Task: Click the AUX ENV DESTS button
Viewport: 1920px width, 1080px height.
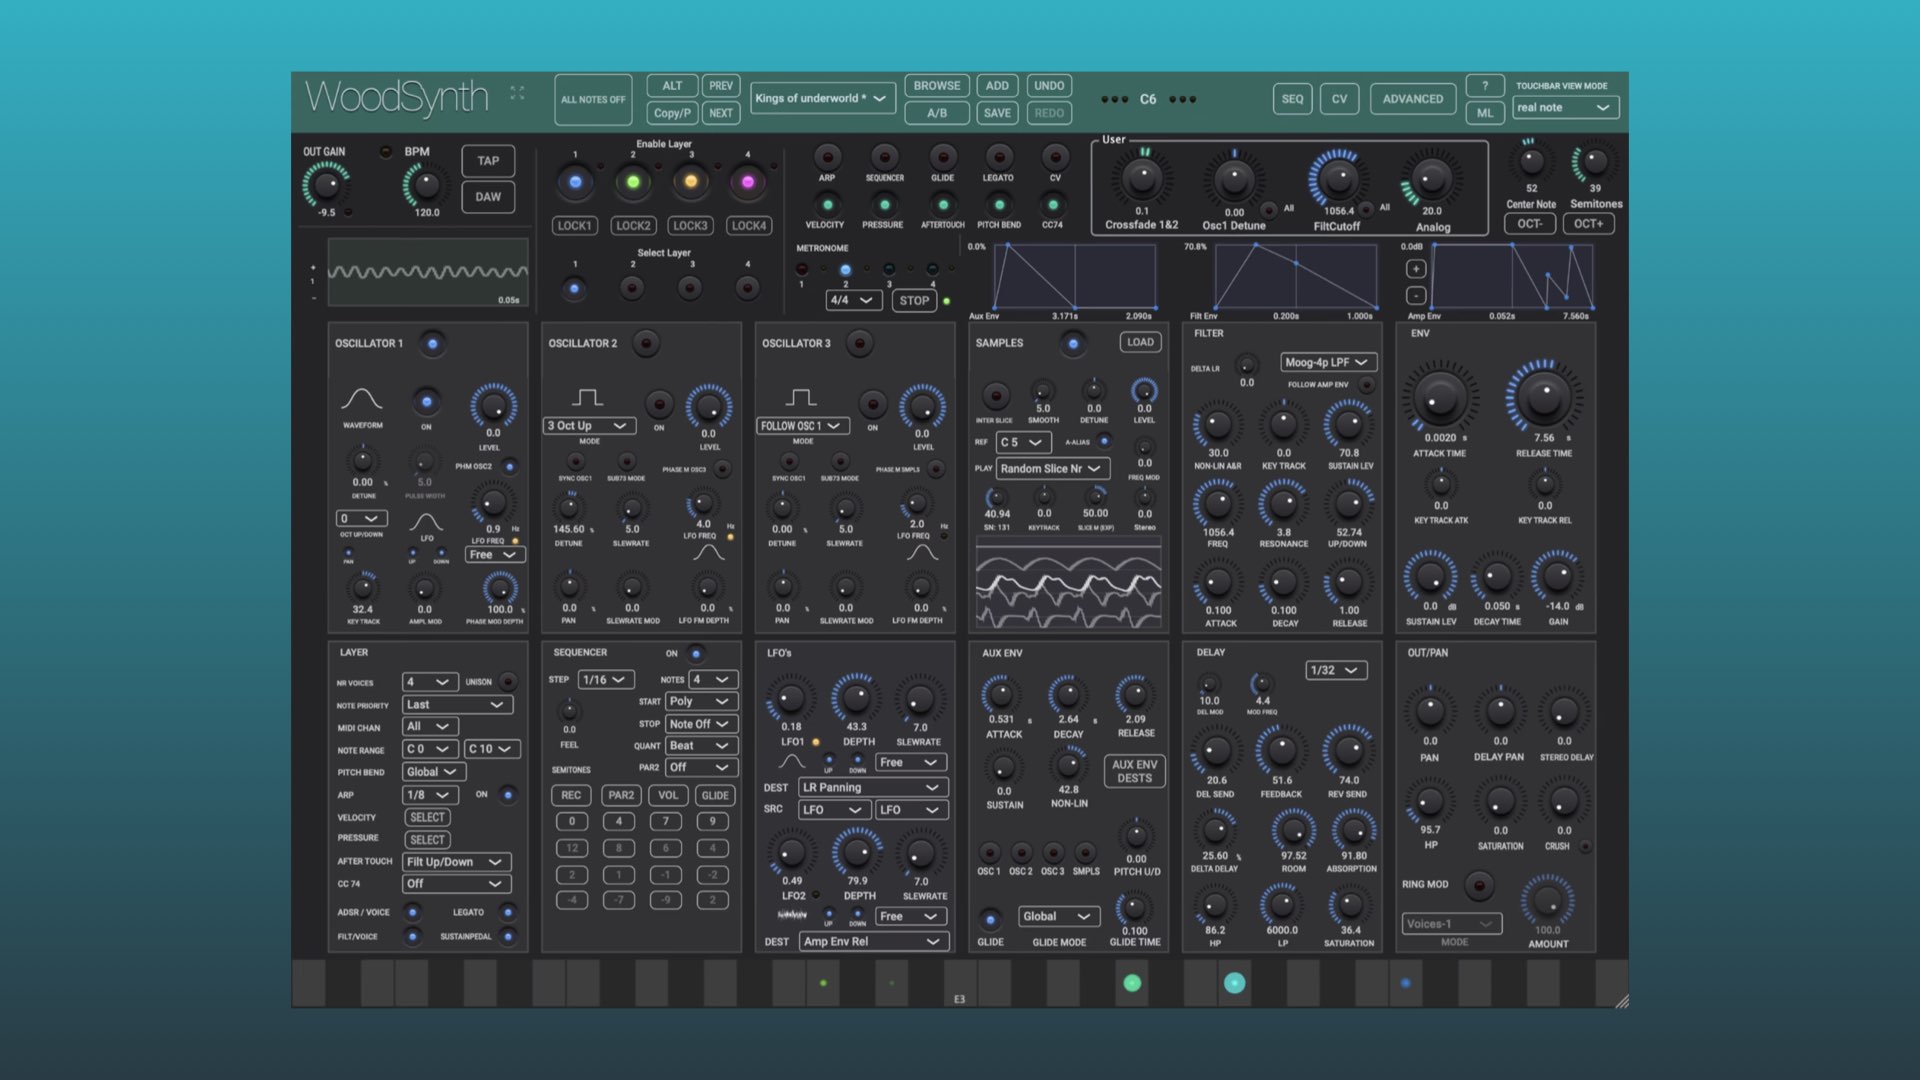Action: 1134,771
